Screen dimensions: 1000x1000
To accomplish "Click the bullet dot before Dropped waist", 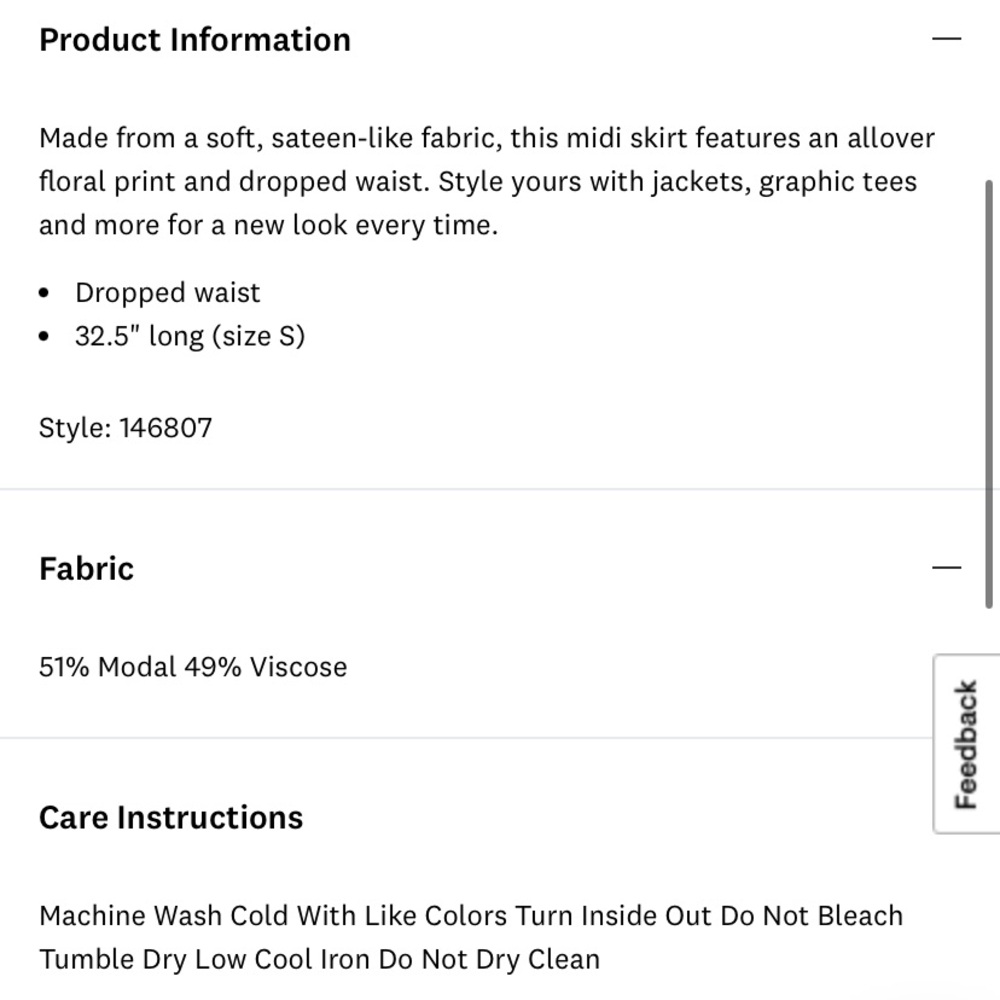I will [43, 293].
